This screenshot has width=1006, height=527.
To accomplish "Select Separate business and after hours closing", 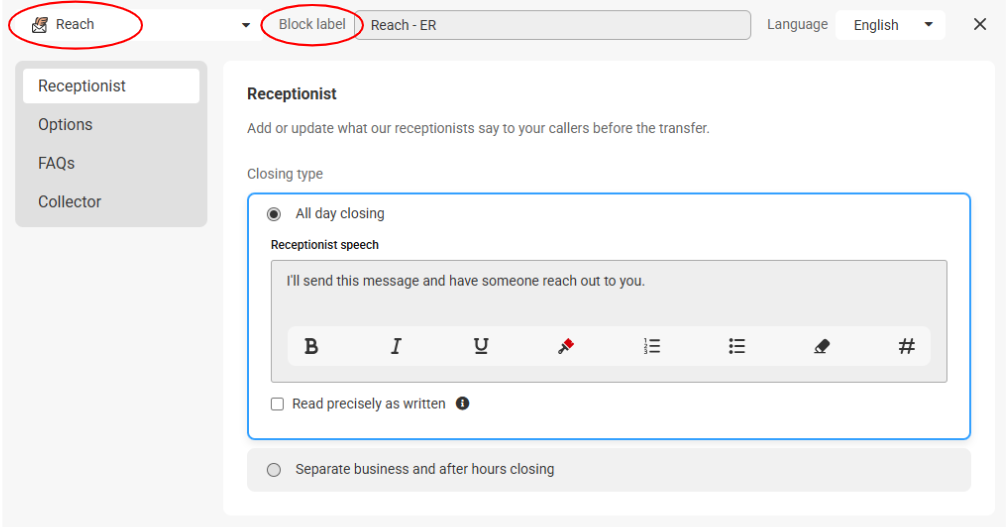I will coord(274,470).
